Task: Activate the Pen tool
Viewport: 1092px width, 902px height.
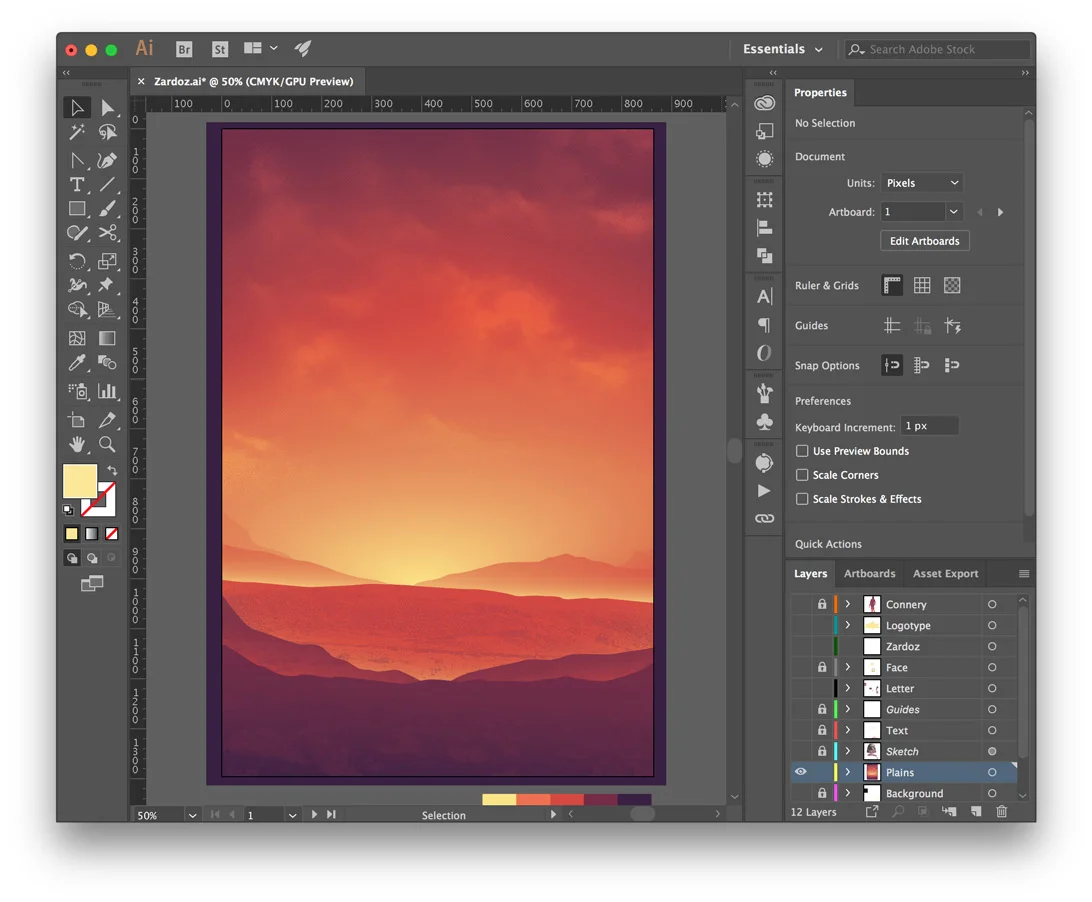Action: (x=77, y=160)
